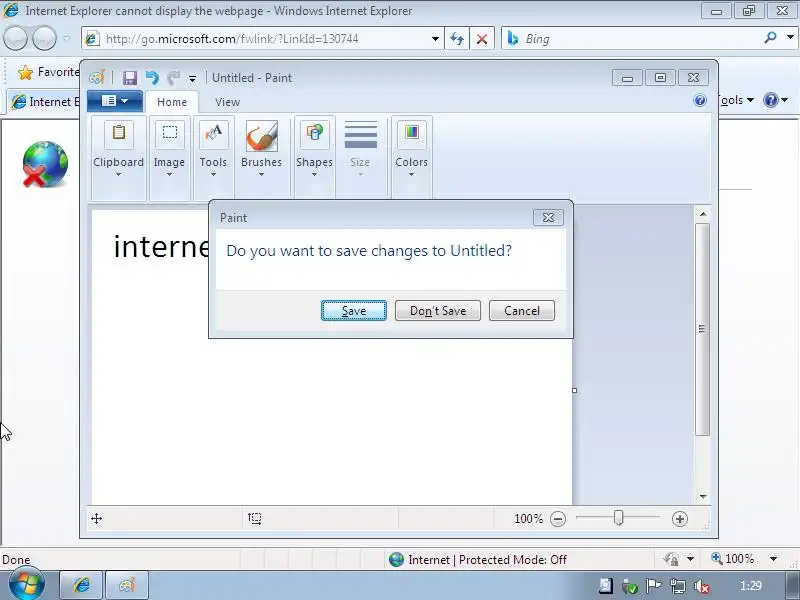Close the Paint save prompt dialog
Screen dimensions: 800x600
pos(548,217)
